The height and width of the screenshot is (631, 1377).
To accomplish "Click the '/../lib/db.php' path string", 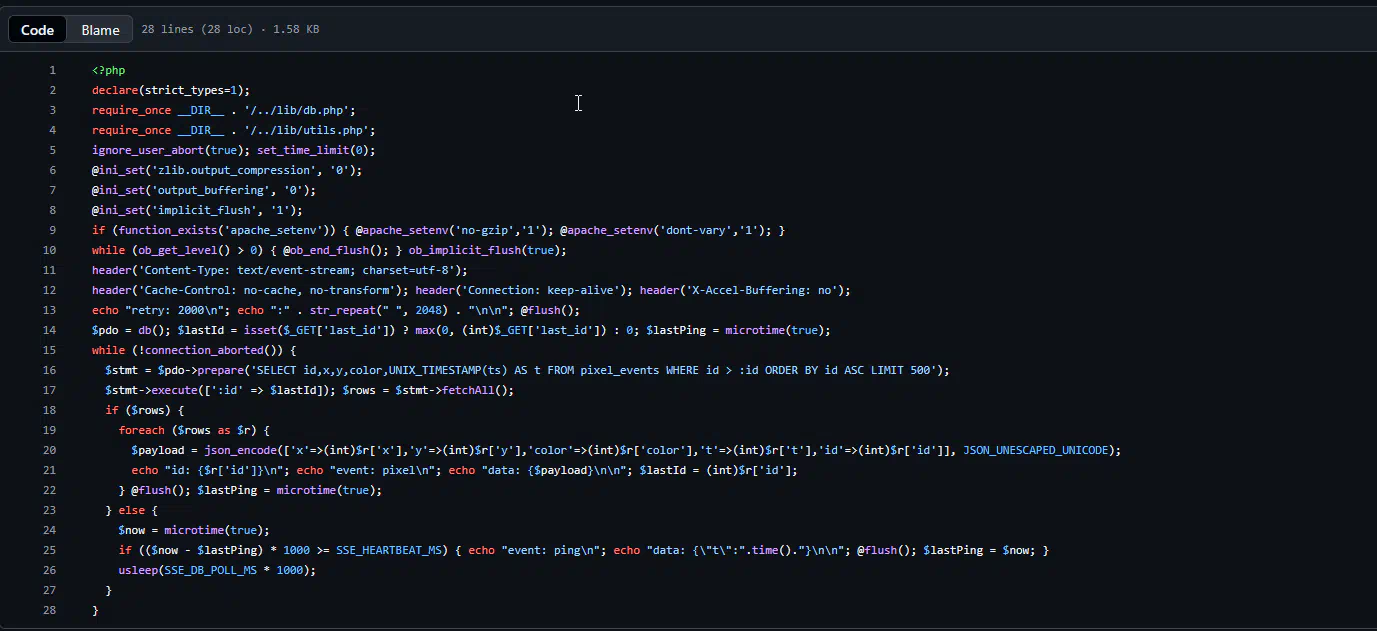I will click(299, 110).
